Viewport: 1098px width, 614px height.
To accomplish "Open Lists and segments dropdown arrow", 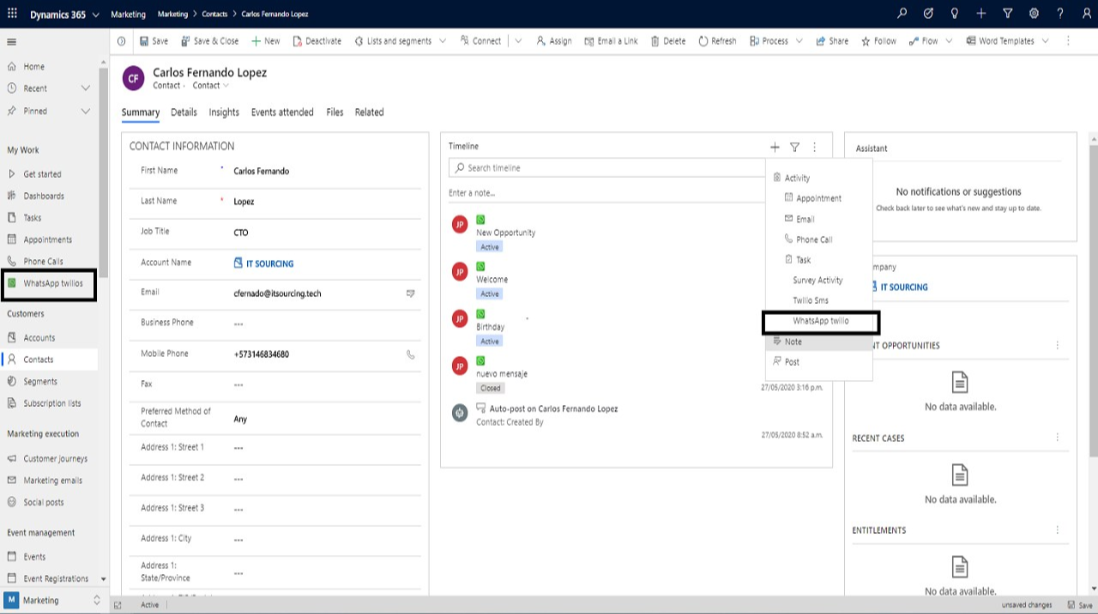I will click(x=443, y=41).
